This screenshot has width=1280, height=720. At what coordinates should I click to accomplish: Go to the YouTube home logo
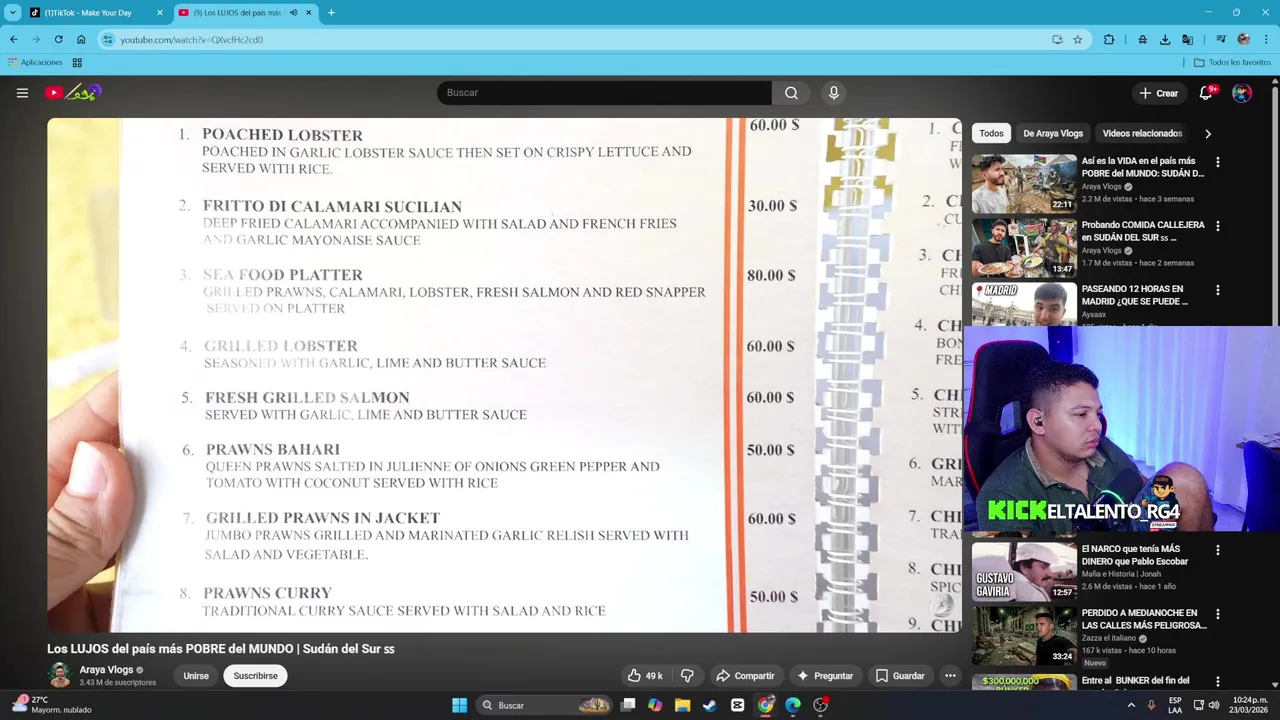point(73,93)
